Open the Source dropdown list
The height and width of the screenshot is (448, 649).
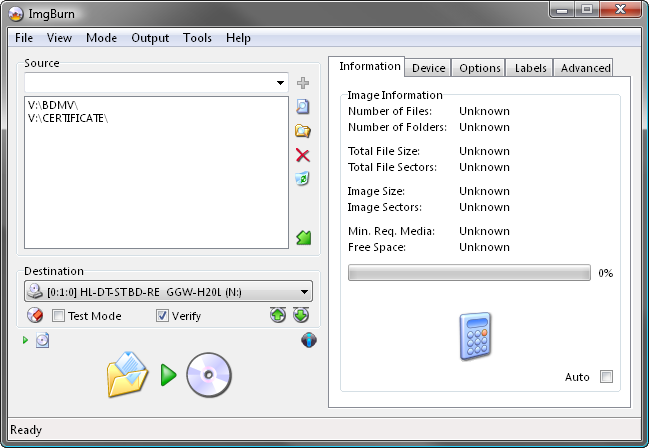tap(281, 83)
